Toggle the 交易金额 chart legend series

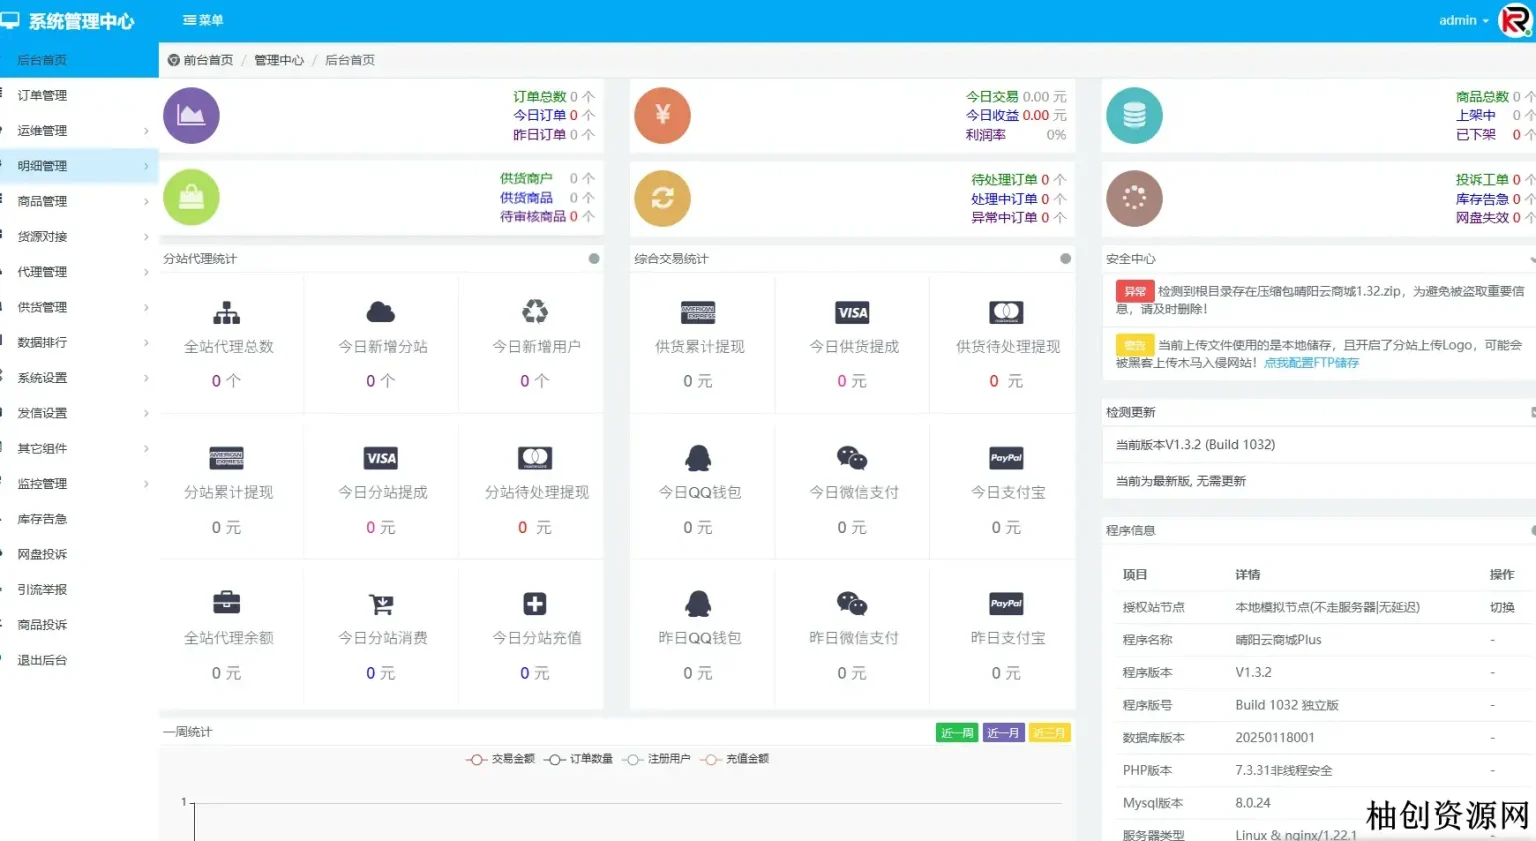point(501,759)
